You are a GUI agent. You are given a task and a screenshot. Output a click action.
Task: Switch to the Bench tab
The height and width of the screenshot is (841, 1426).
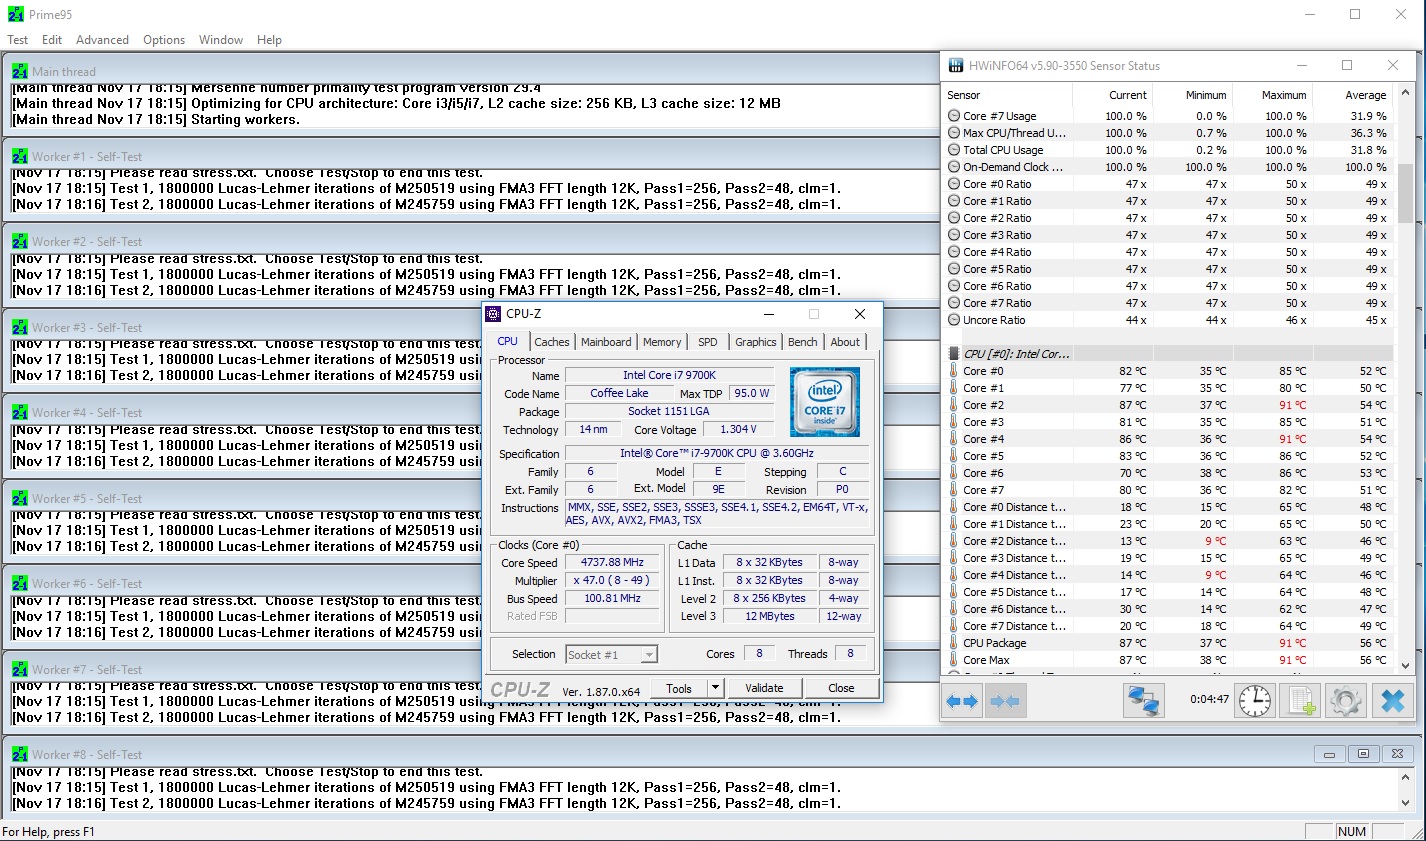(803, 342)
